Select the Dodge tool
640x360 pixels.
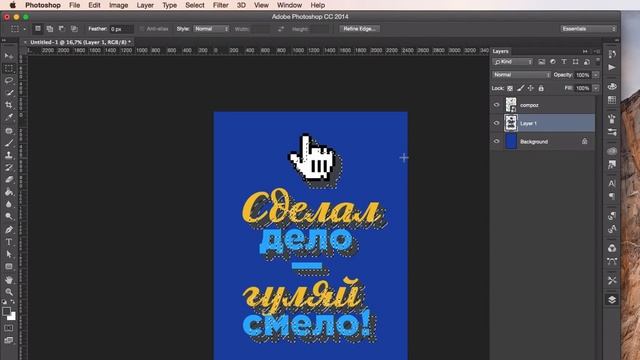point(9,216)
